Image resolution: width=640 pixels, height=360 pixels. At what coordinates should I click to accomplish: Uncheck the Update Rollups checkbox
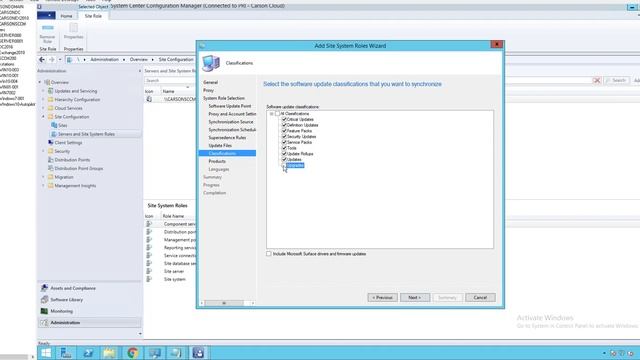pos(284,153)
